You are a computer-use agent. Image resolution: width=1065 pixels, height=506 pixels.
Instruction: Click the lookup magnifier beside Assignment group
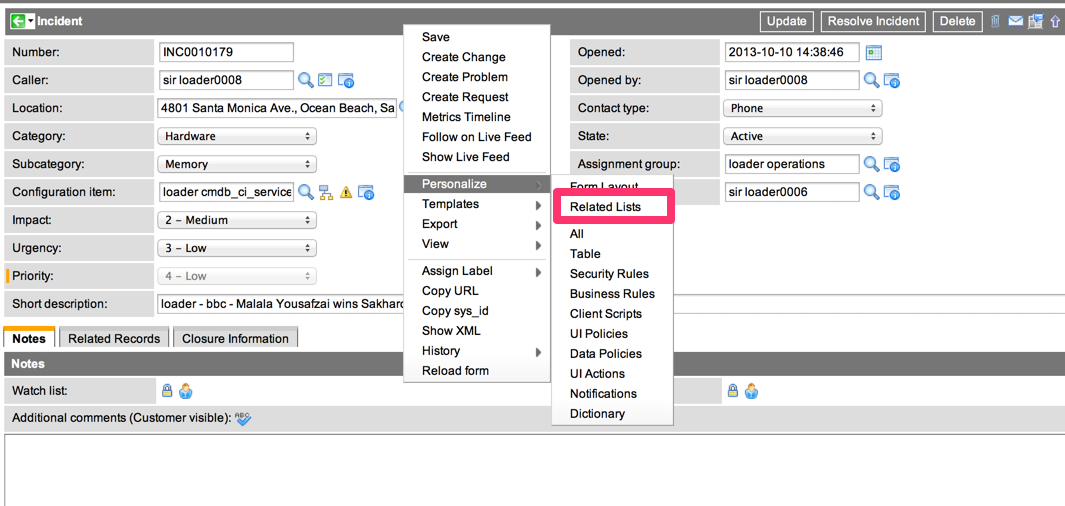871,164
